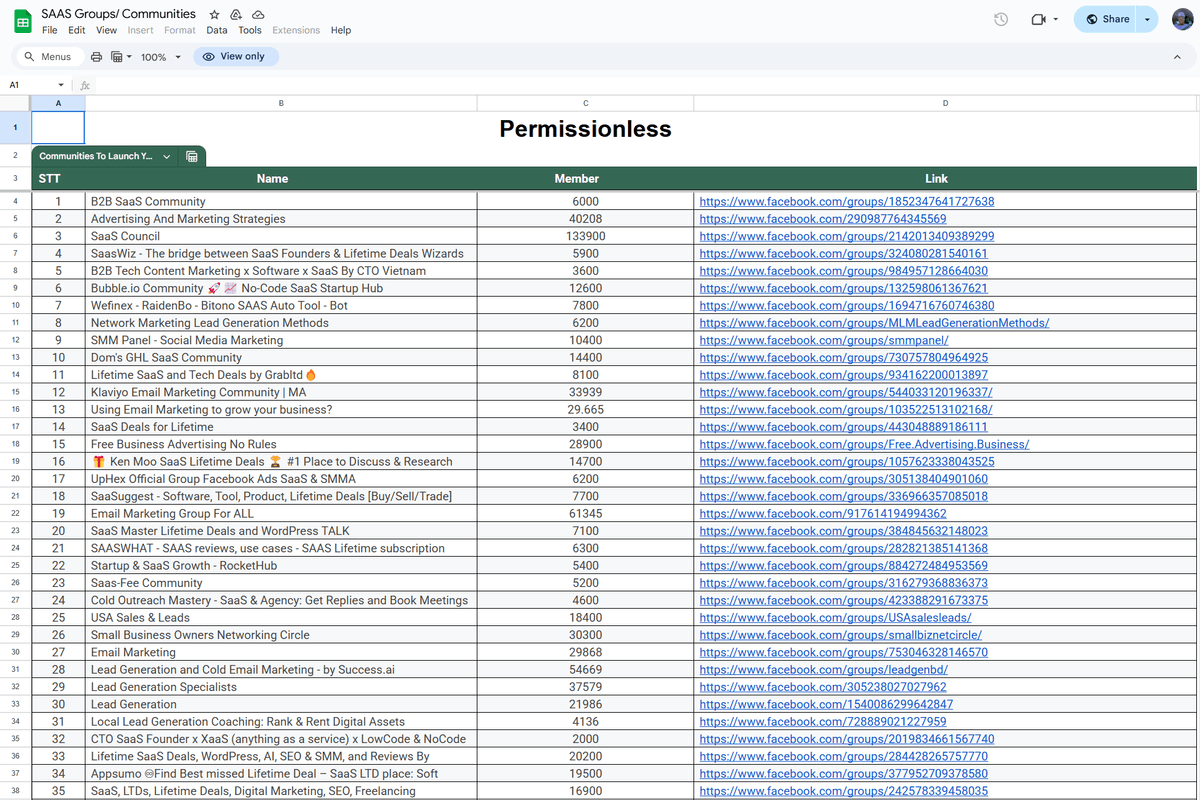This screenshot has height=800, width=1200.
Task: Click the Member table header cell
Action: (585, 179)
